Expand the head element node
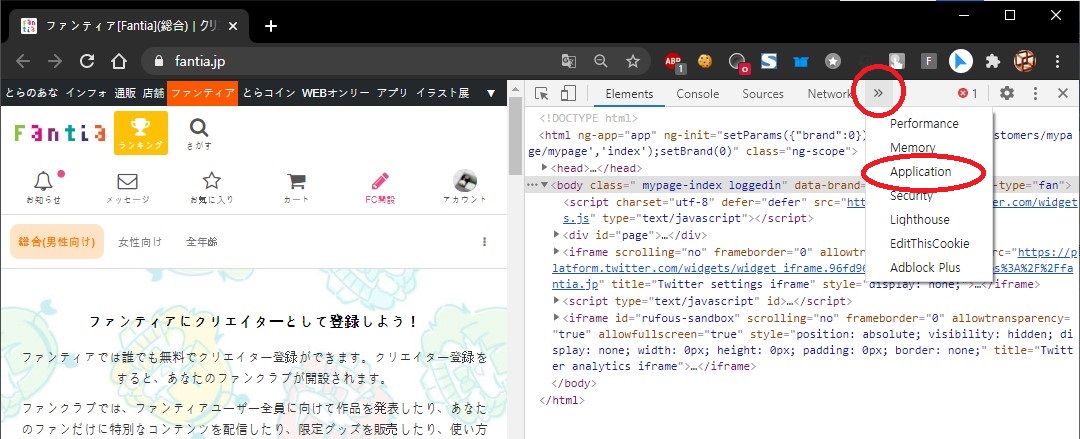 (545, 167)
